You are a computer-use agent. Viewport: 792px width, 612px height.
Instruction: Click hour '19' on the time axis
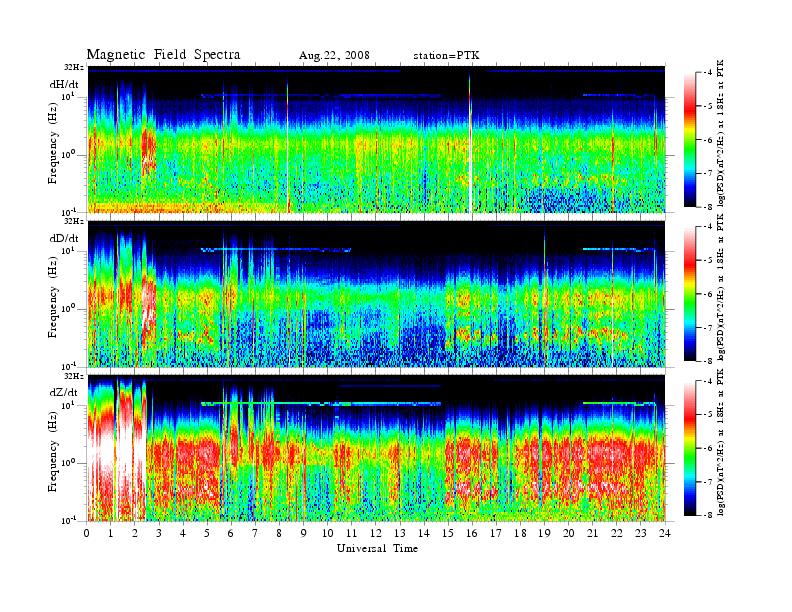[544, 533]
